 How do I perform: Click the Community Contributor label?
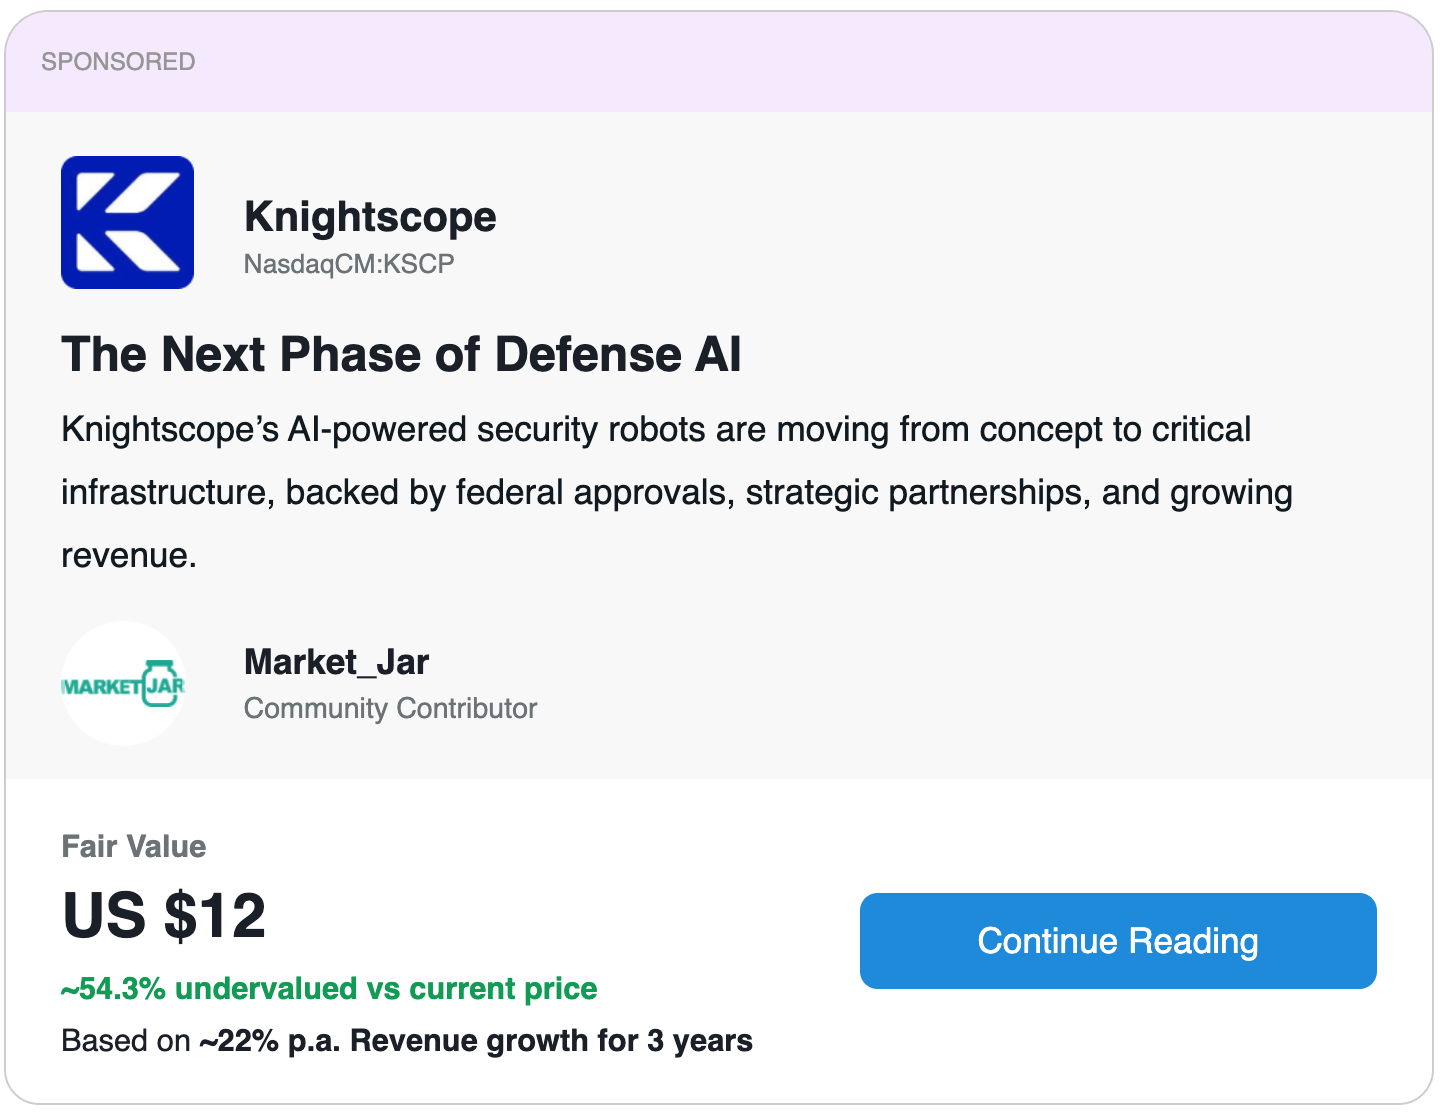click(x=390, y=708)
